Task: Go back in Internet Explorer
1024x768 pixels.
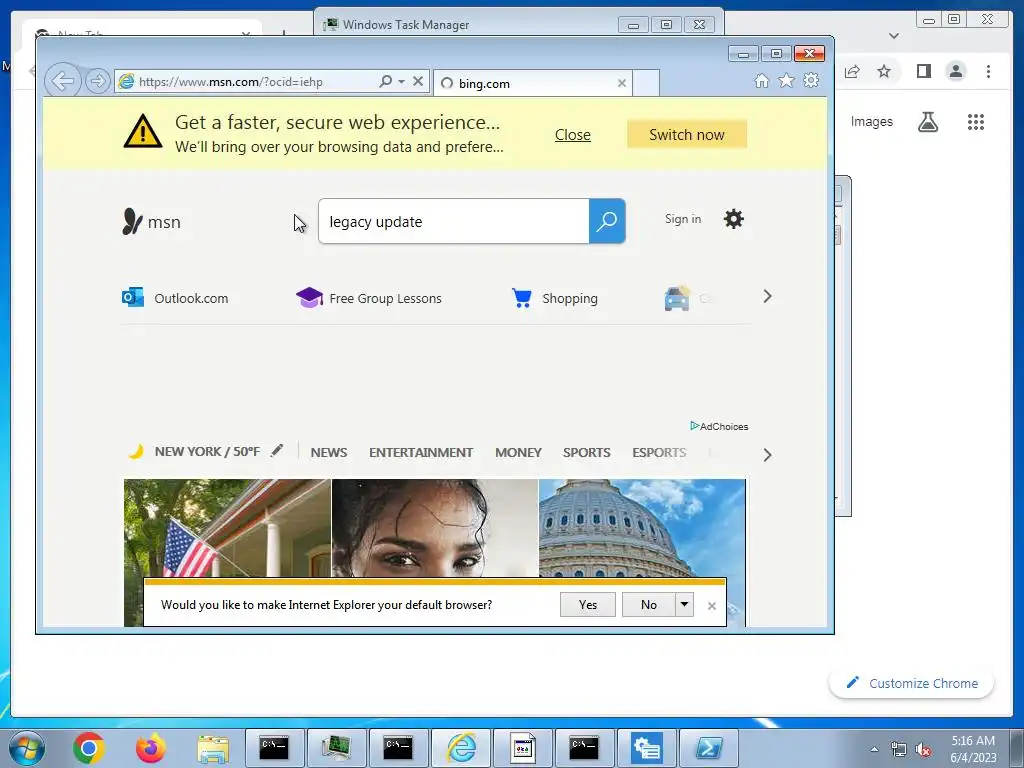Action: click(63, 81)
